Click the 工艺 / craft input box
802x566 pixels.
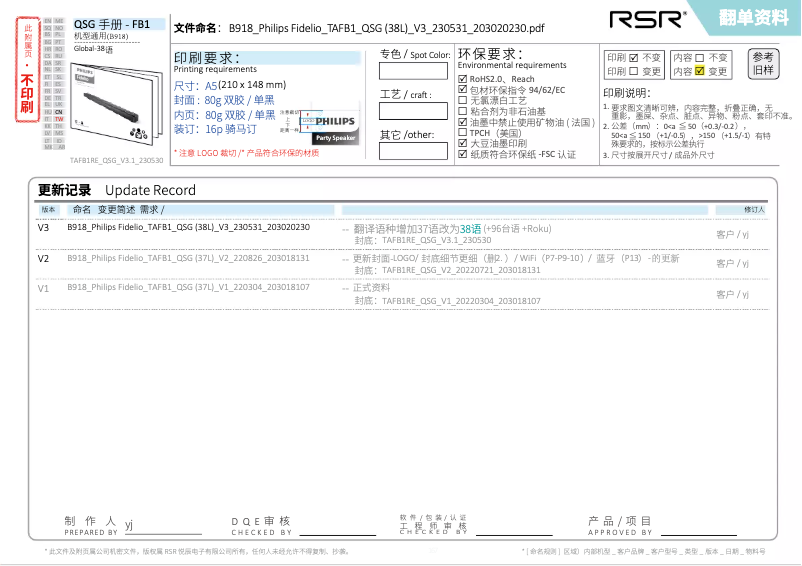(413, 111)
